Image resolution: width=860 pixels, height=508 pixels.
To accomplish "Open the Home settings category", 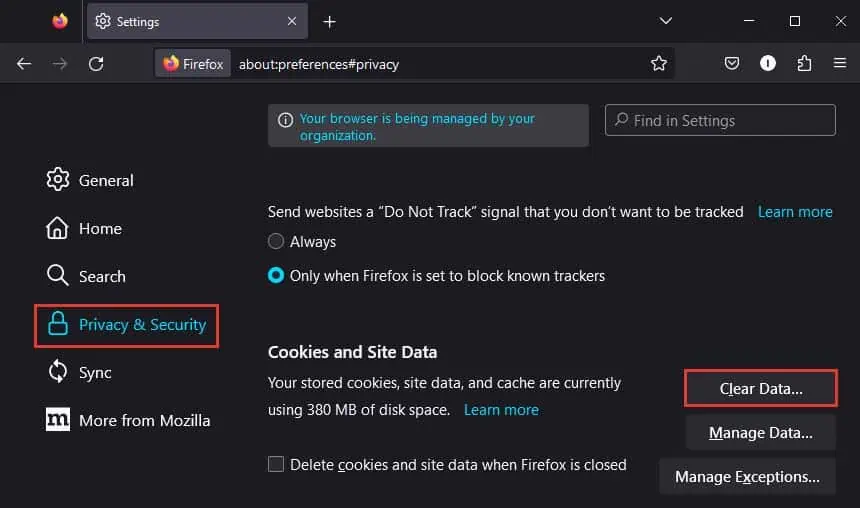I will 84,228.
